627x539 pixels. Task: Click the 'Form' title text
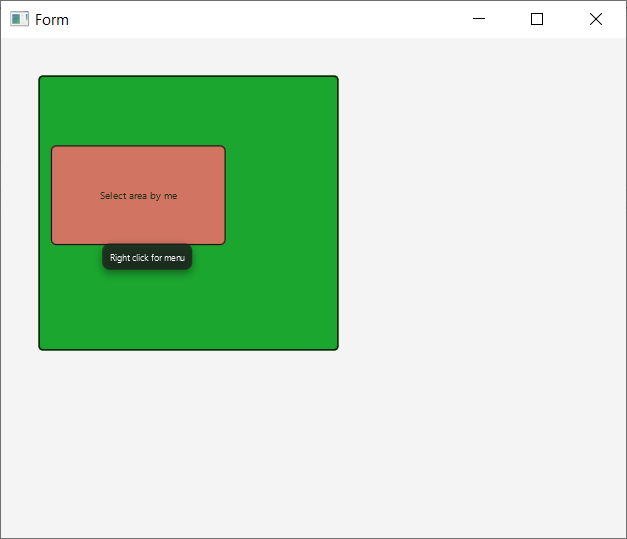[52, 20]
